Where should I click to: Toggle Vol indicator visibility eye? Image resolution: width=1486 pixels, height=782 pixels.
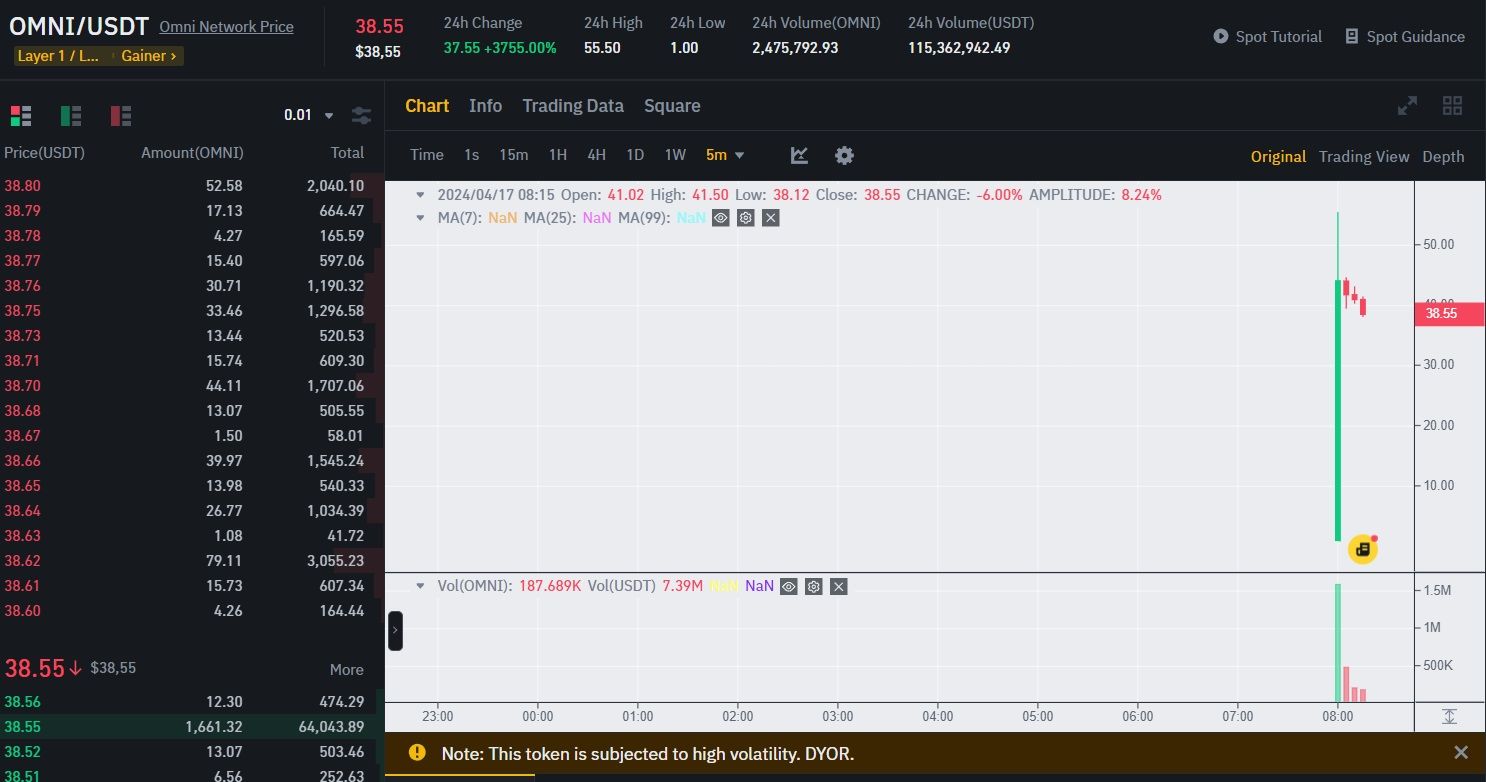(789, 586)
